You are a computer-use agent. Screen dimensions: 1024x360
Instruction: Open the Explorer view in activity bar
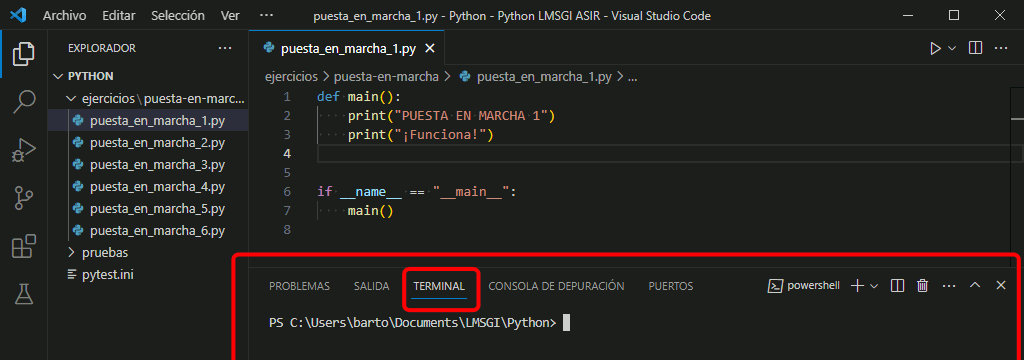(24, 54)
